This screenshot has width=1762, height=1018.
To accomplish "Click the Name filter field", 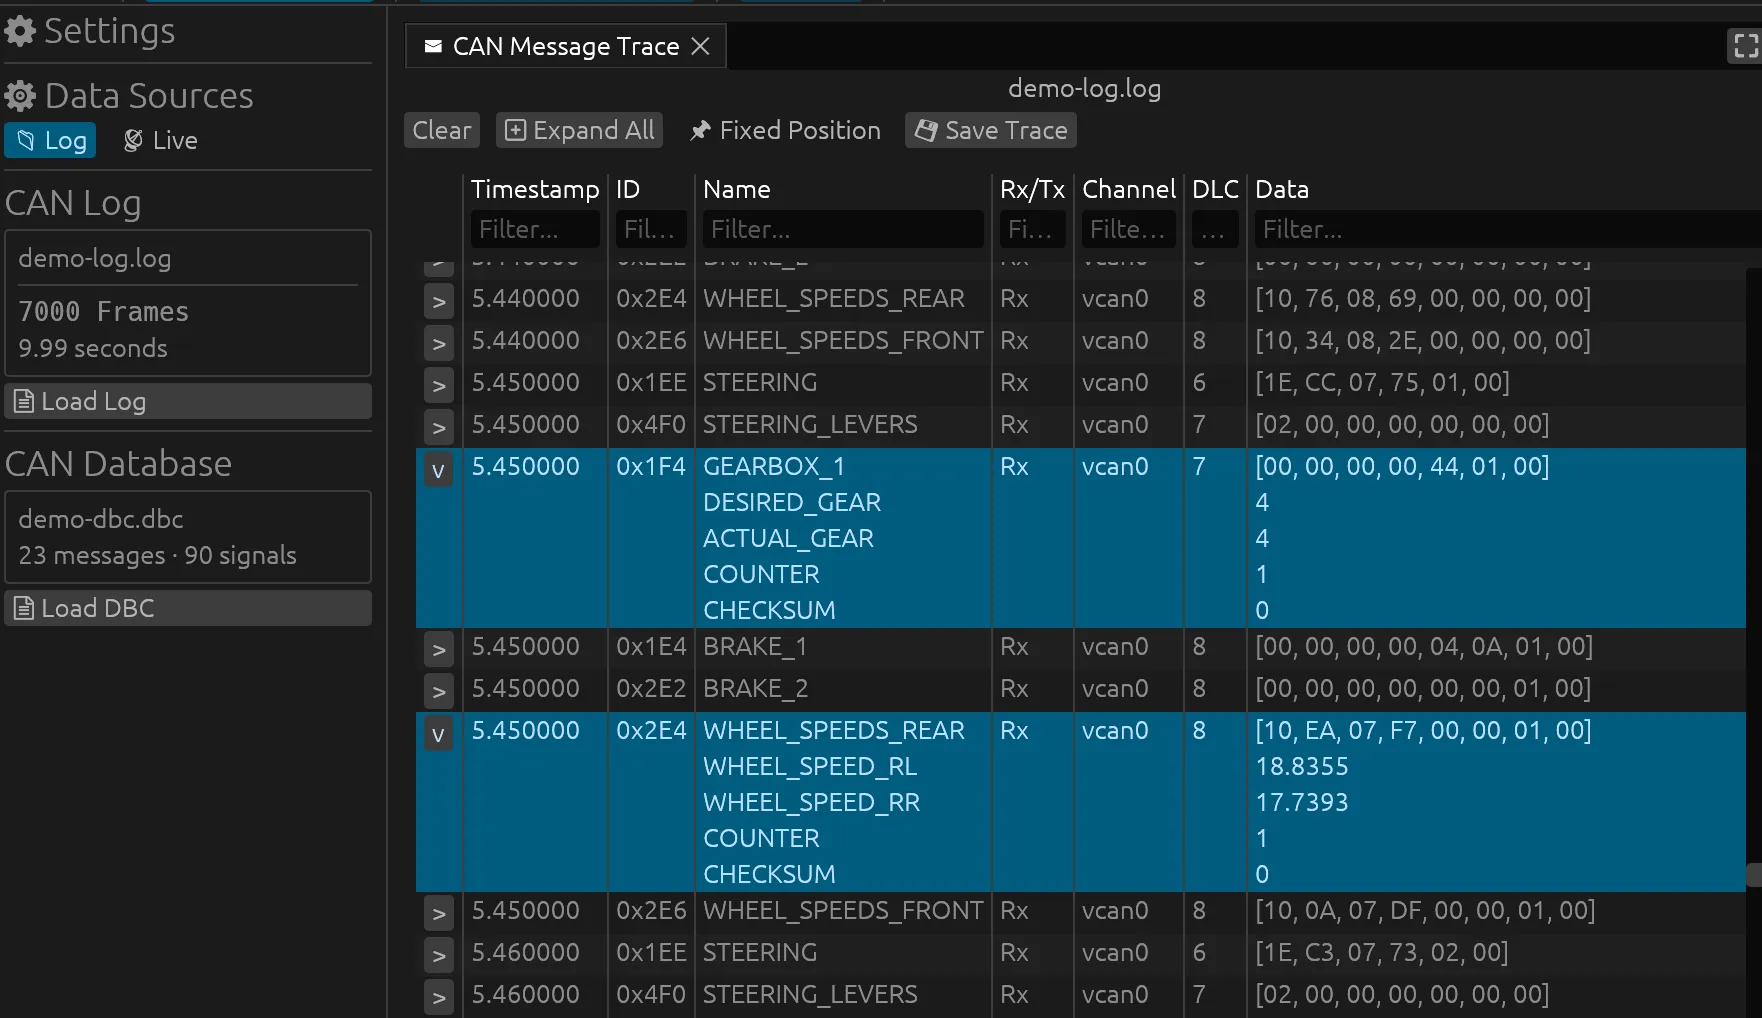I will [843, 229].
